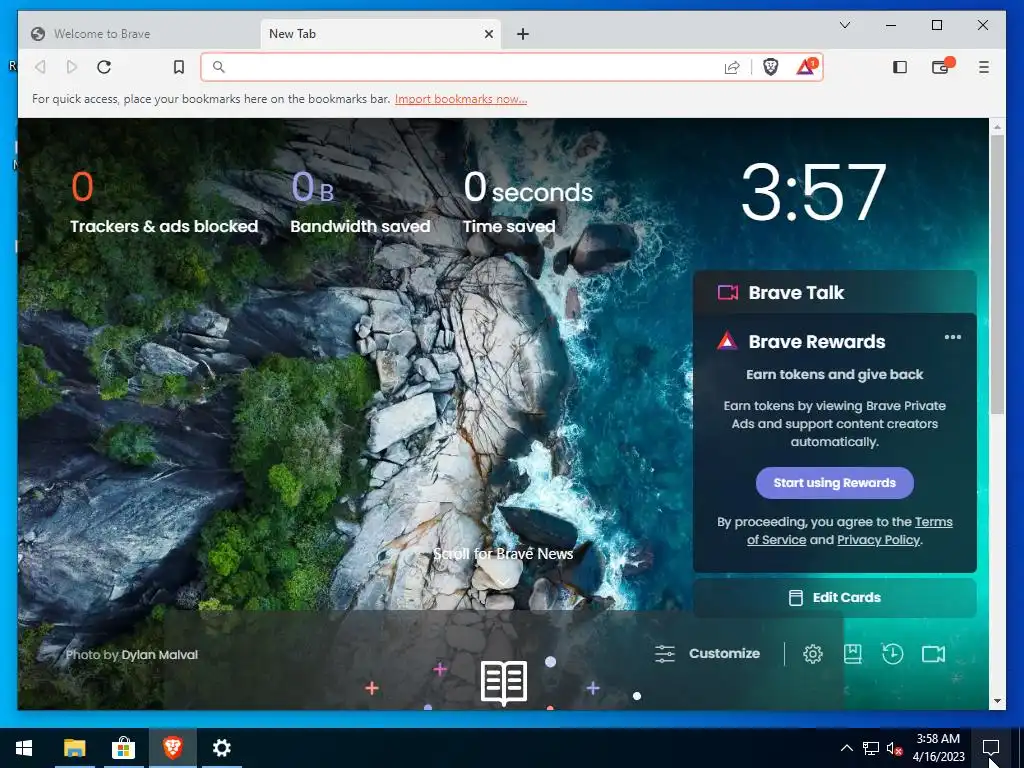This screenshot has width=1024, height=768.
Task: Open a new tab with plus button
Action: (x=522, y=34)
